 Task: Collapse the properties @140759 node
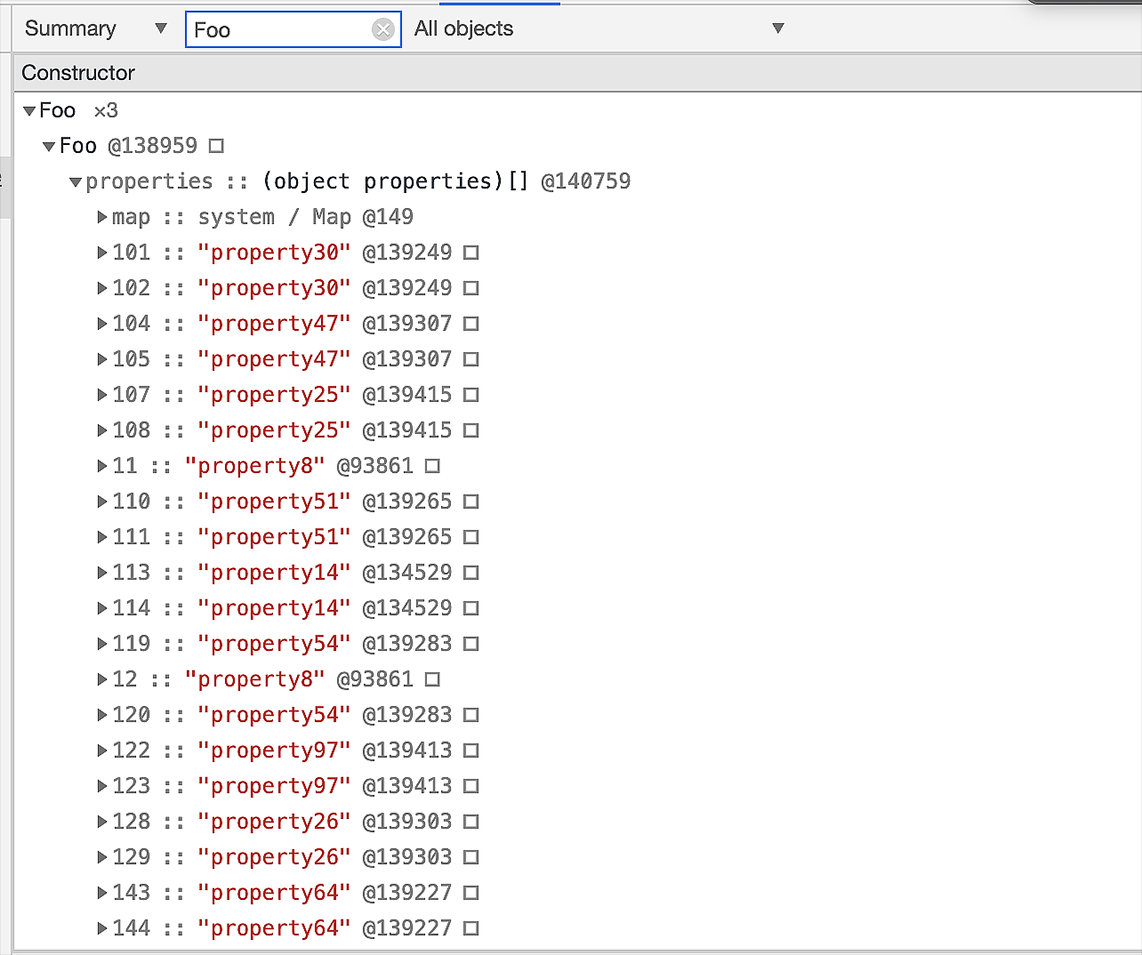[x=75, y=182]
